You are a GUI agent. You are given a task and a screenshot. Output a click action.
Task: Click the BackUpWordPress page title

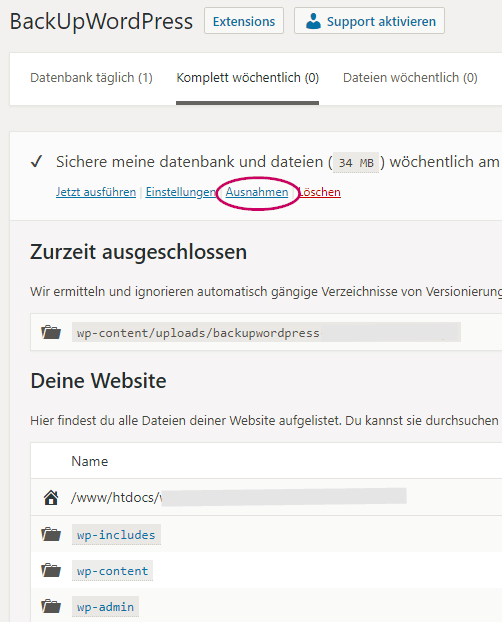[x=101, y=21]
